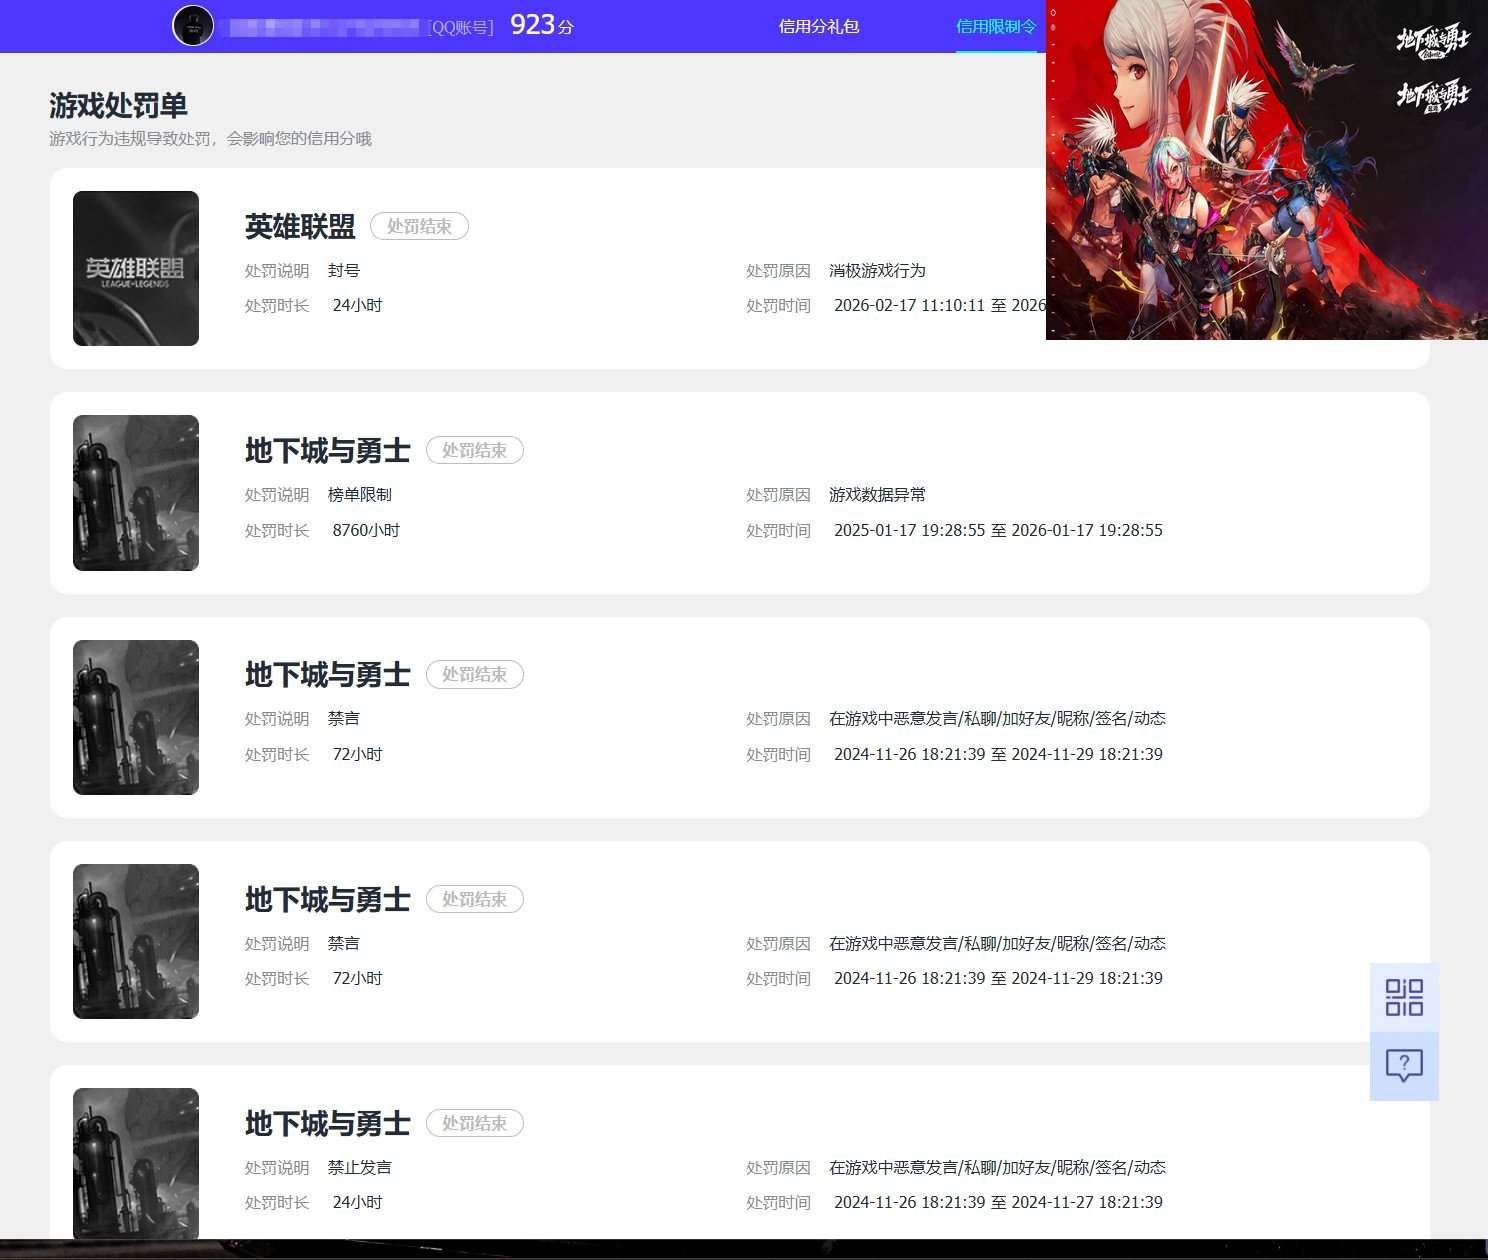
Task: Click the 24小时 duration in the 英雄联盟 card
Action: pyautogui.click(x=357, y=306)
